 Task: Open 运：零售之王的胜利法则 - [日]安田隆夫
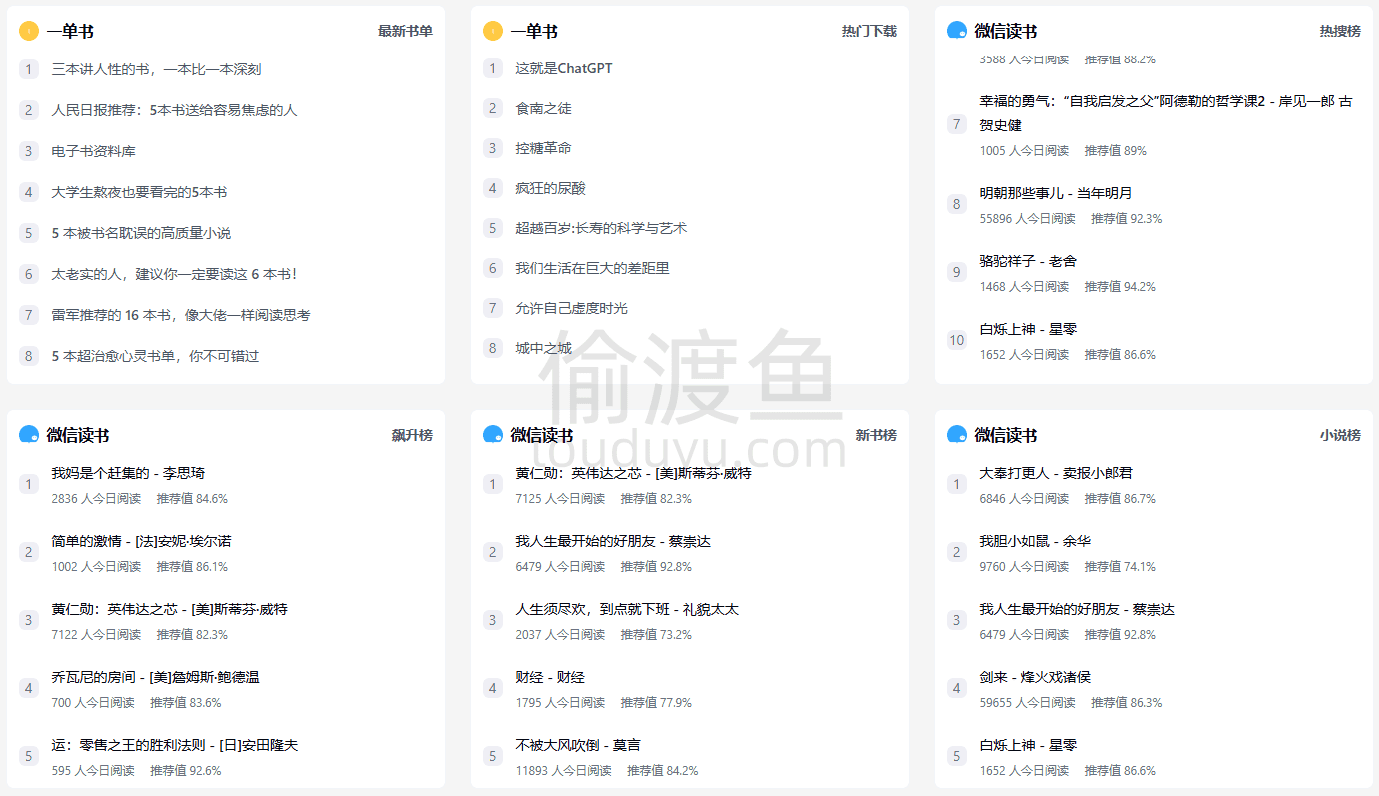click(x=175, y=745)
